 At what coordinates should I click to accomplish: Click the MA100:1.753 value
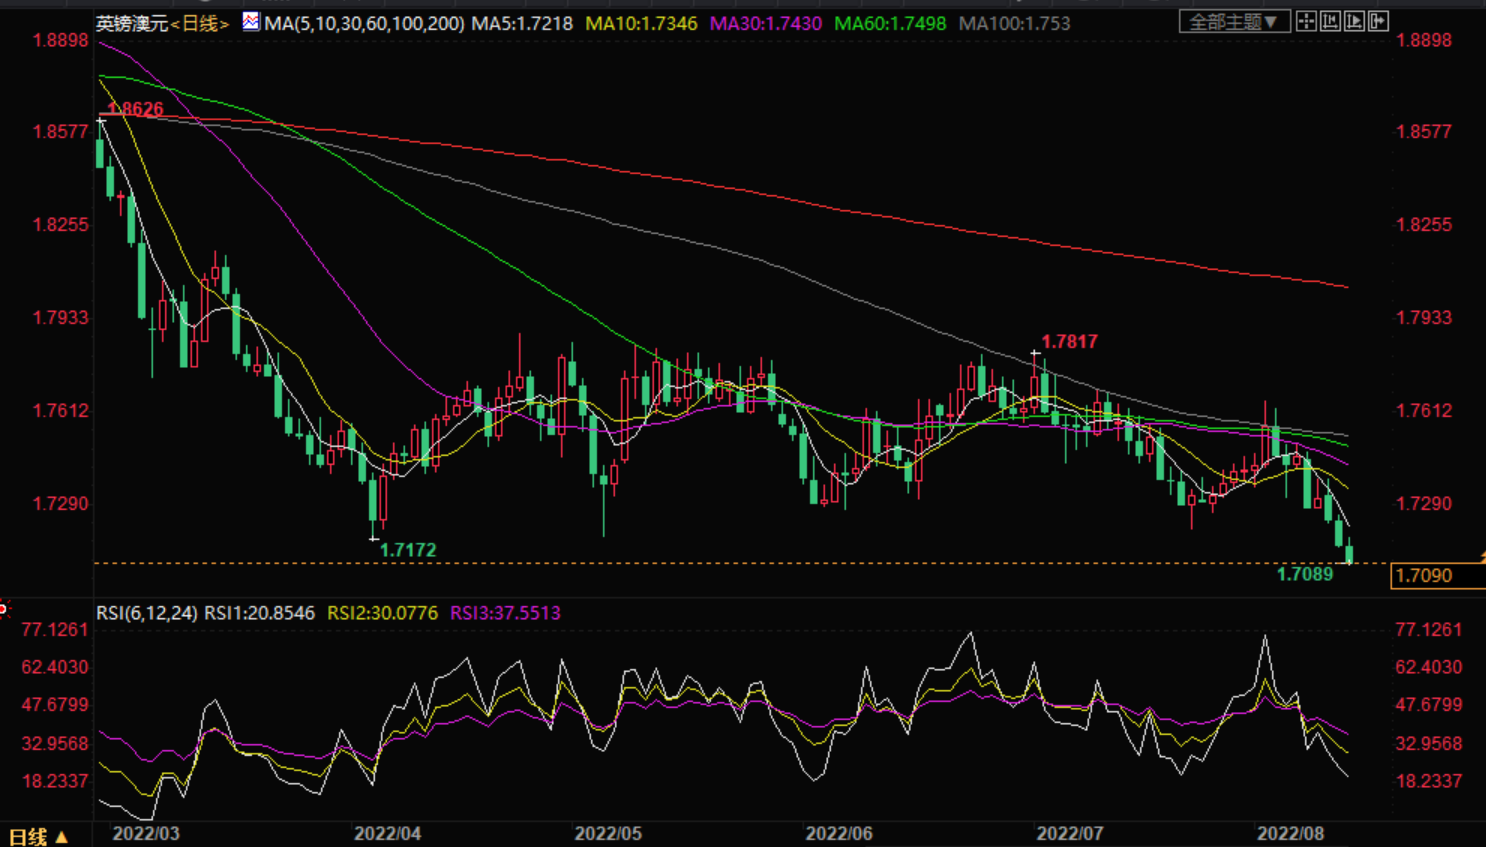pos(1014,22)
